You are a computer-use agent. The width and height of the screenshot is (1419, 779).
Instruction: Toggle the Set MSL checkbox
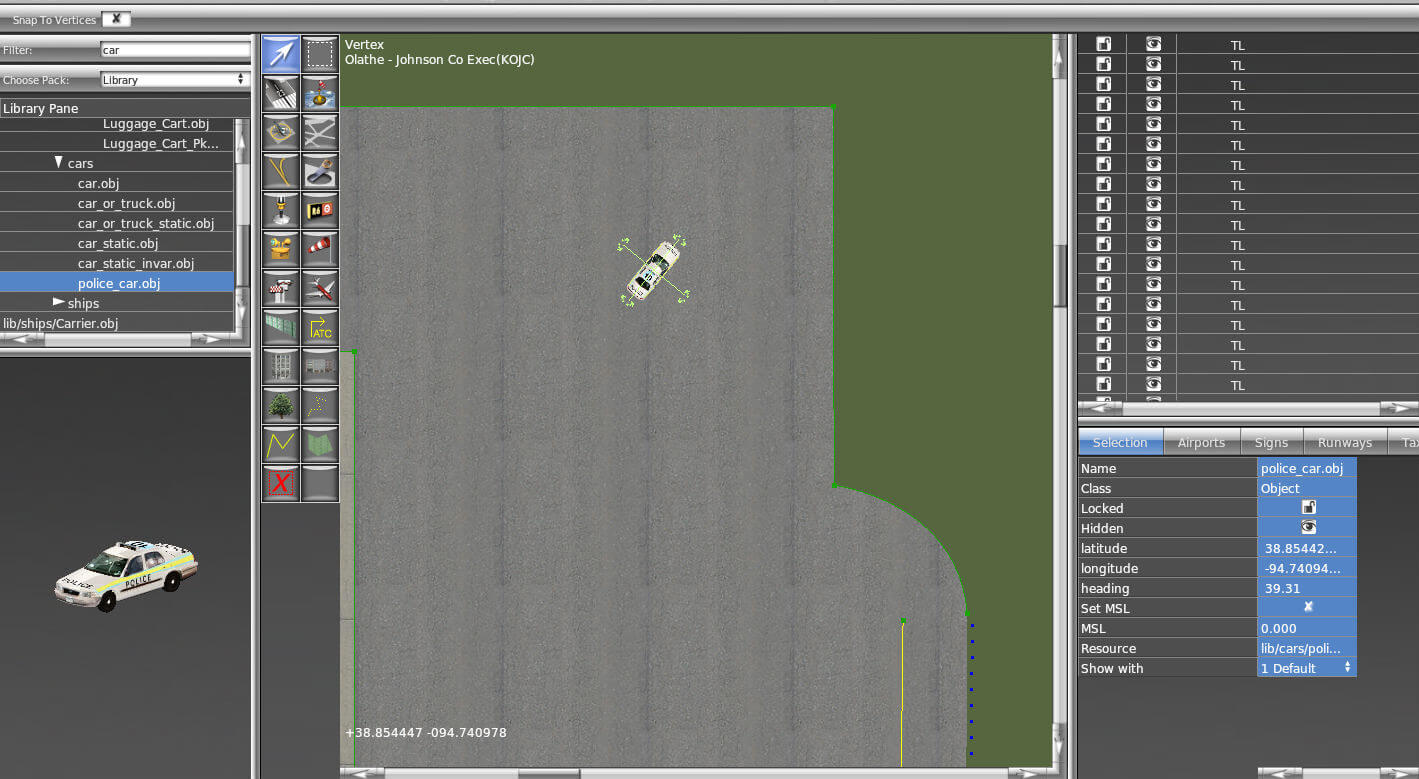click(x=1307, y=608)
